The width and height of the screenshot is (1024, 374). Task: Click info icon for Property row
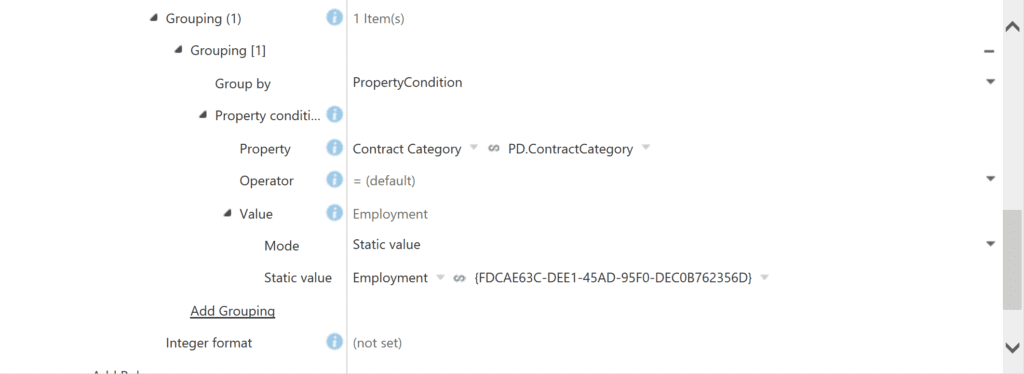click(x=334, y=149)
